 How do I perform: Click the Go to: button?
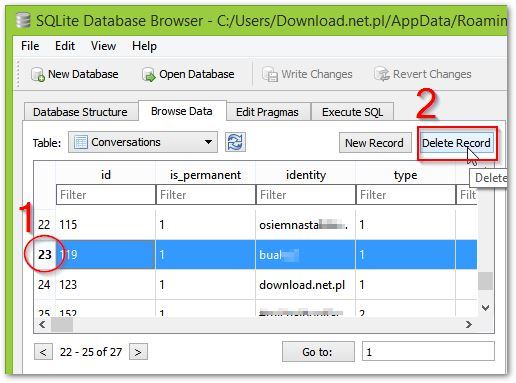pyautogui.click(x=318, y=352)
